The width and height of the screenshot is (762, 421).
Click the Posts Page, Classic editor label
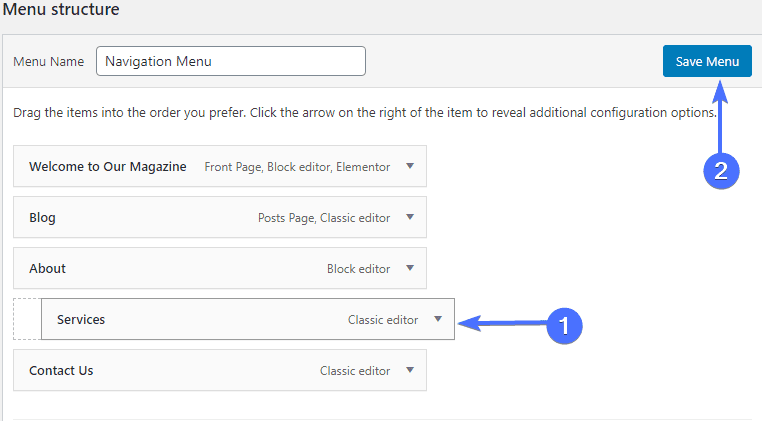click(324, 218)
